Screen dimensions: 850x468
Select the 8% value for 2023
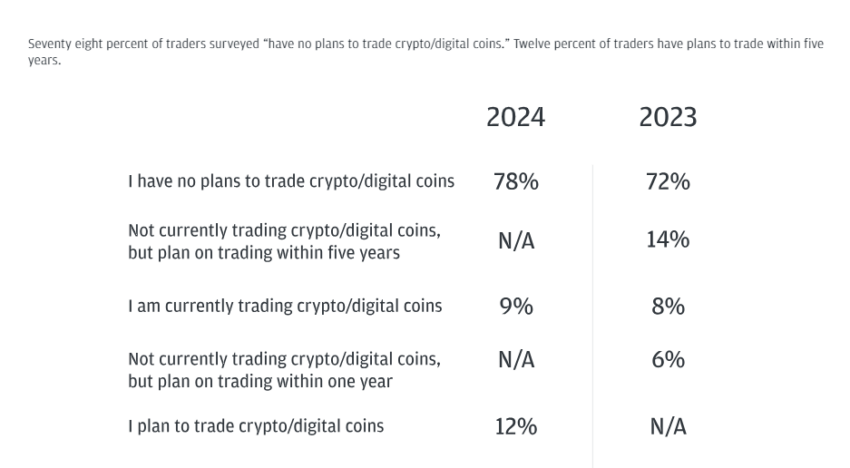tap(668, 306)
